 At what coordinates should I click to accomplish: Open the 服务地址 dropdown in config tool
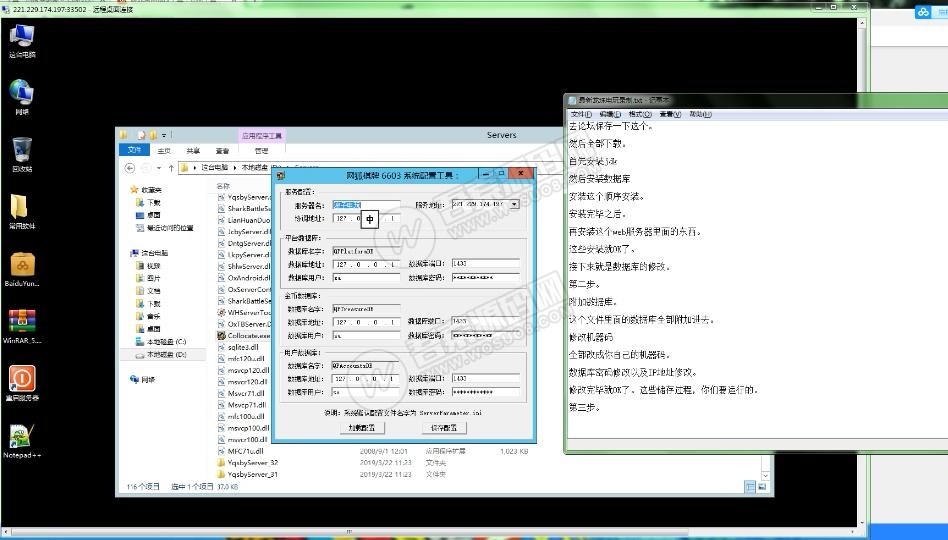pyautogui.click(x=514, y=204)
